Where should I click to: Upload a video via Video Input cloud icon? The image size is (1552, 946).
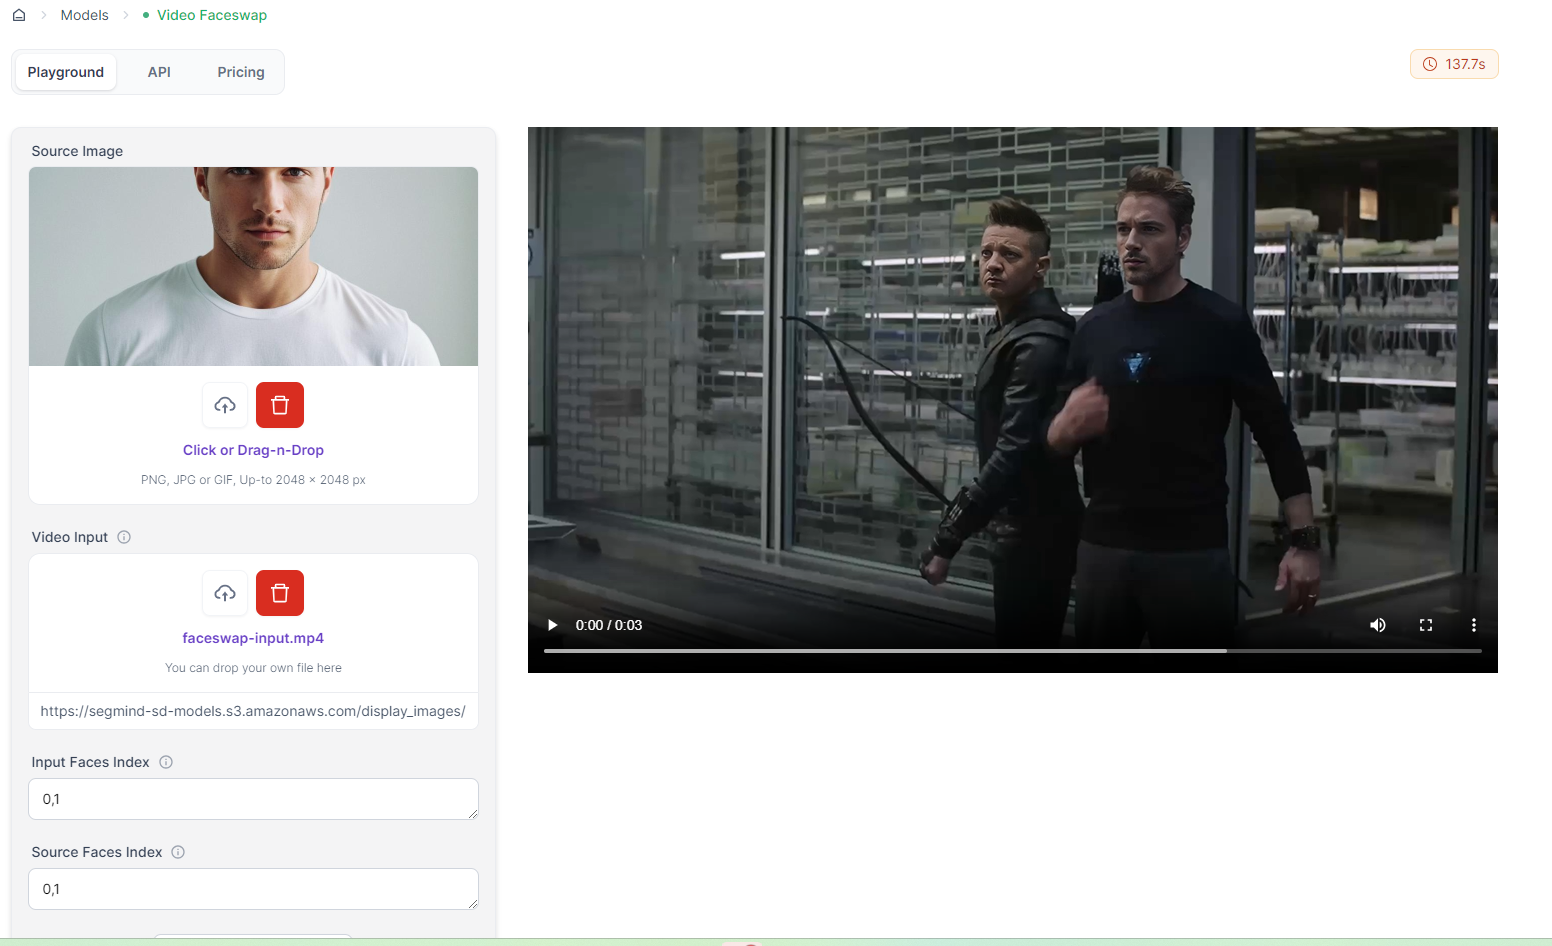[x=225, y=593]
